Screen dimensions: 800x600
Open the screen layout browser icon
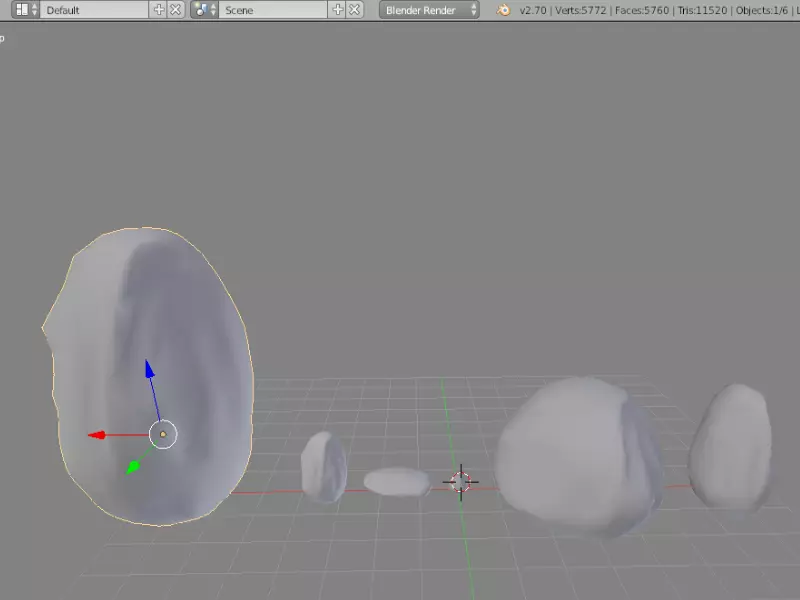coord(26,10)
